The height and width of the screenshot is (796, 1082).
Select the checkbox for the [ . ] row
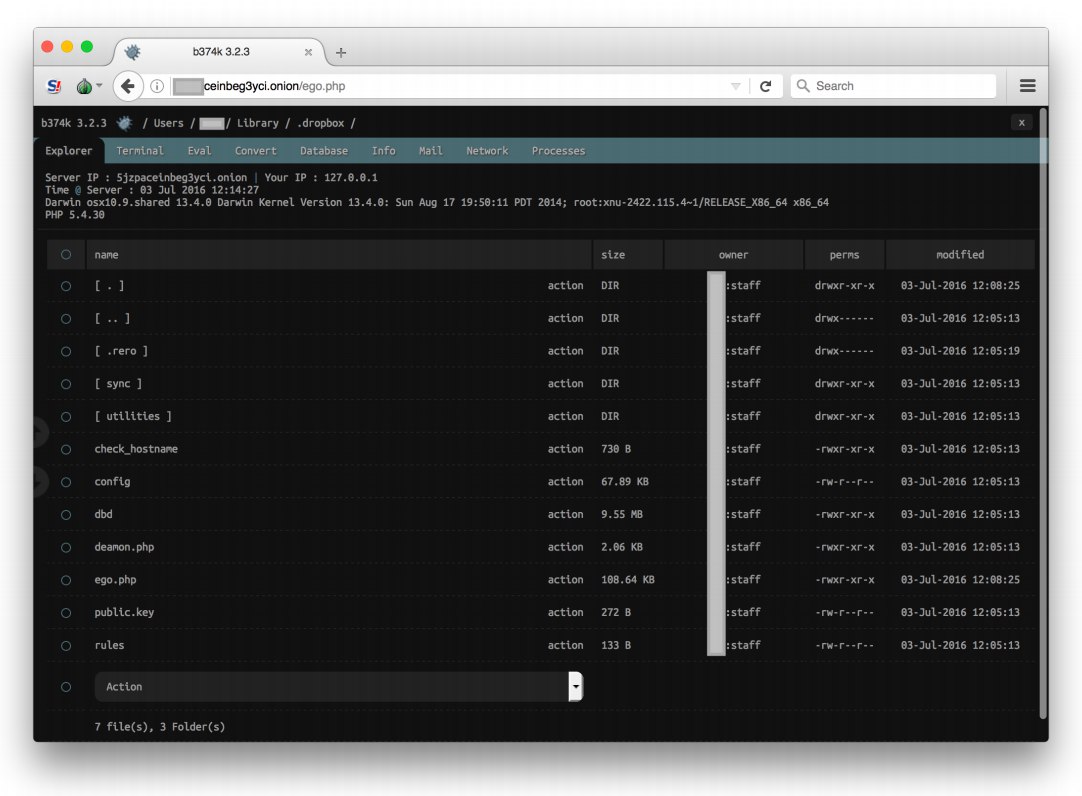coord(66,286)
